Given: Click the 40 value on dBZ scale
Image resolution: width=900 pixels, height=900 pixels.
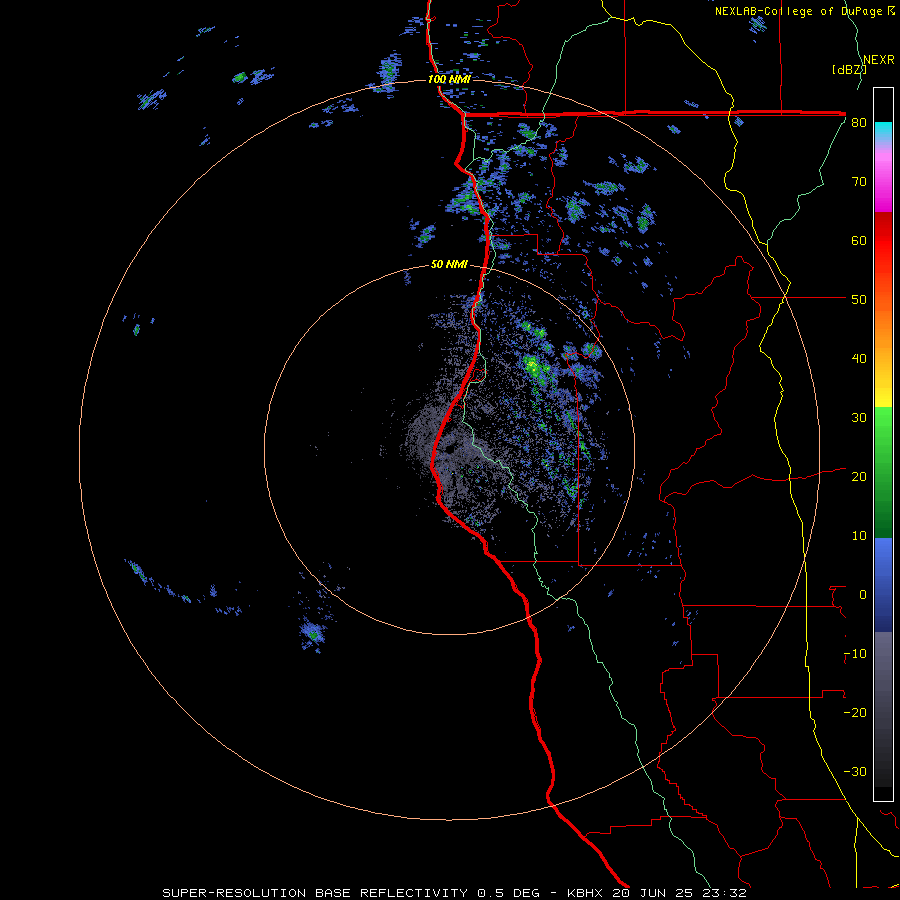Looking at the screenshot, I should point(859,359).
